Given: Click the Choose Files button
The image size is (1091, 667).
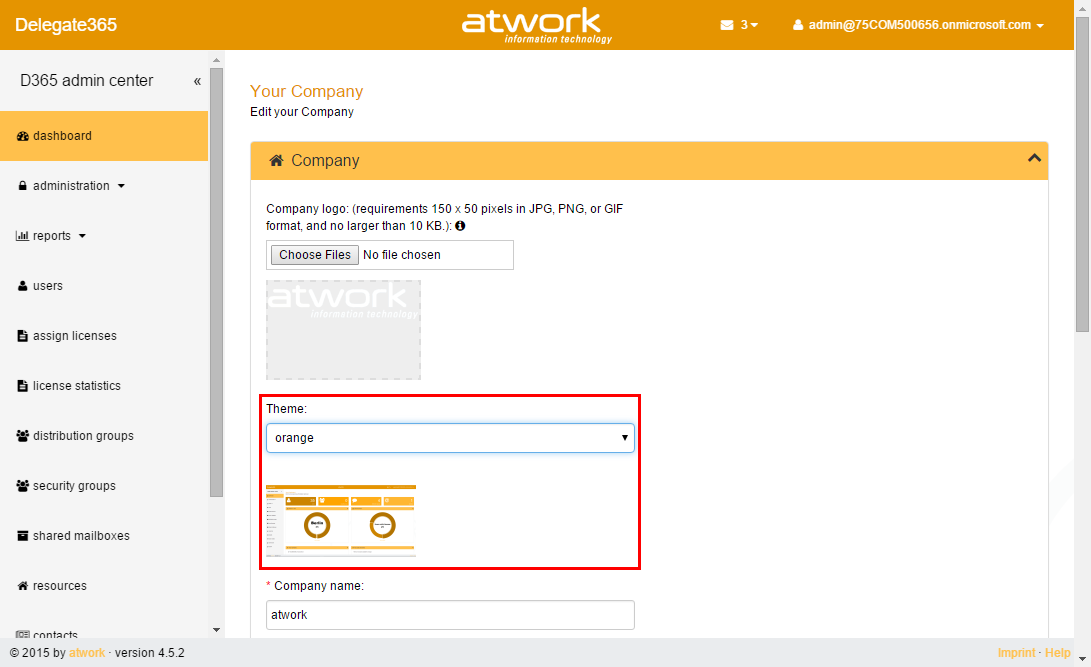Looking at the screenshot, I should 314,255.
